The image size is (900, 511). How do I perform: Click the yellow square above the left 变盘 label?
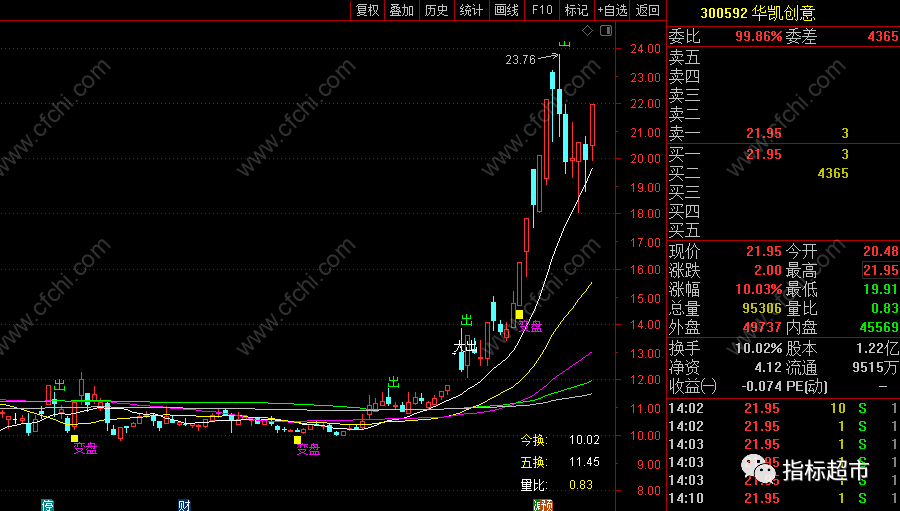(75, 438)
